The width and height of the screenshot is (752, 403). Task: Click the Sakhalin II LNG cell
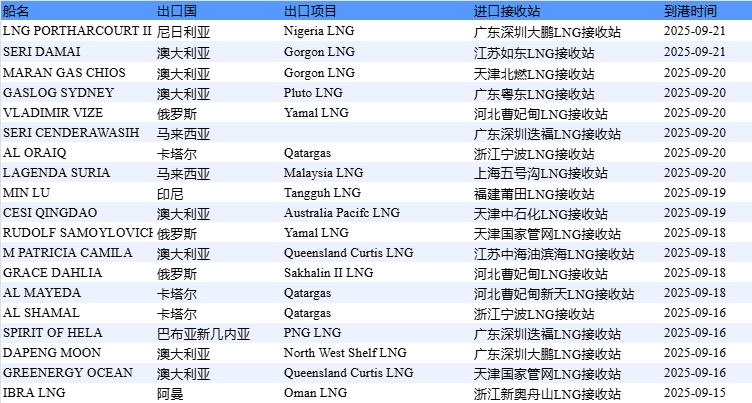[x=329, y=273]
